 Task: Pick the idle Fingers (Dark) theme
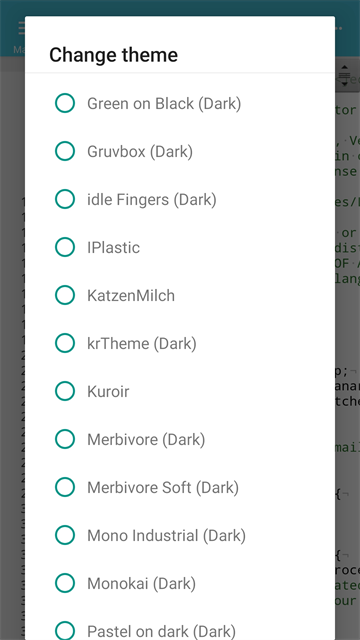180,200
